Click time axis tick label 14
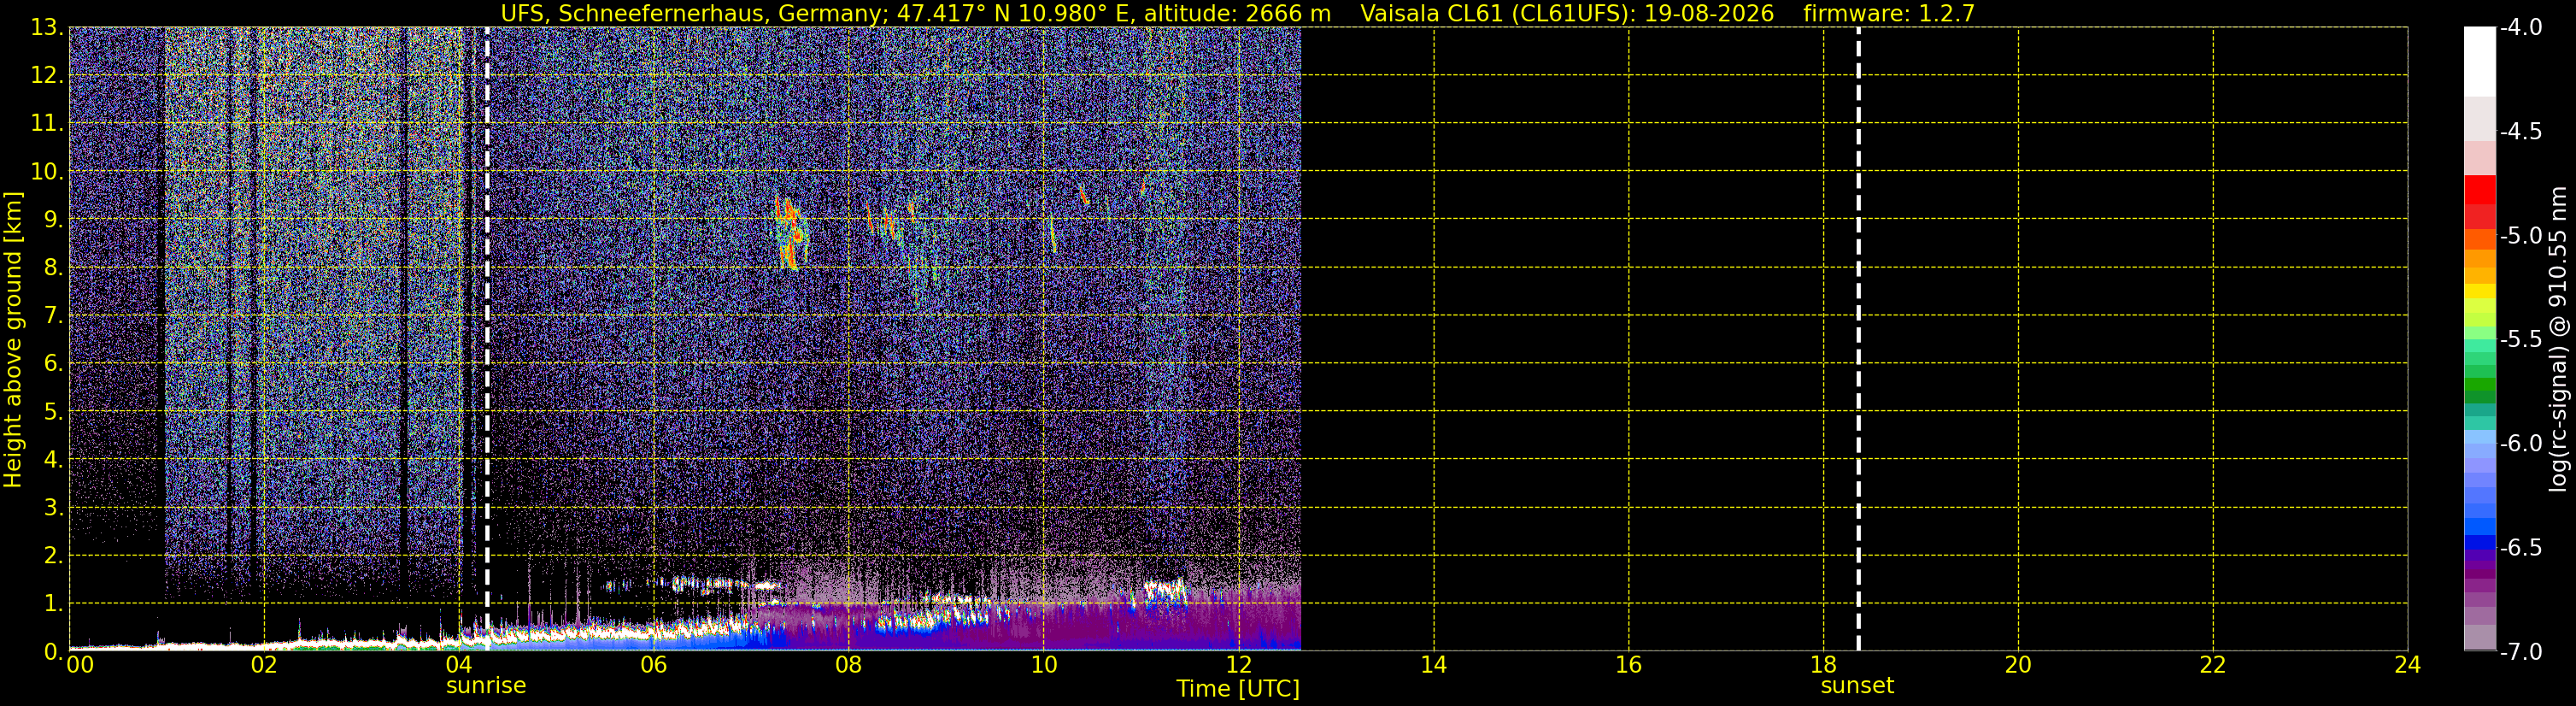2576x706 pixels. click(x=1433, y=665)
